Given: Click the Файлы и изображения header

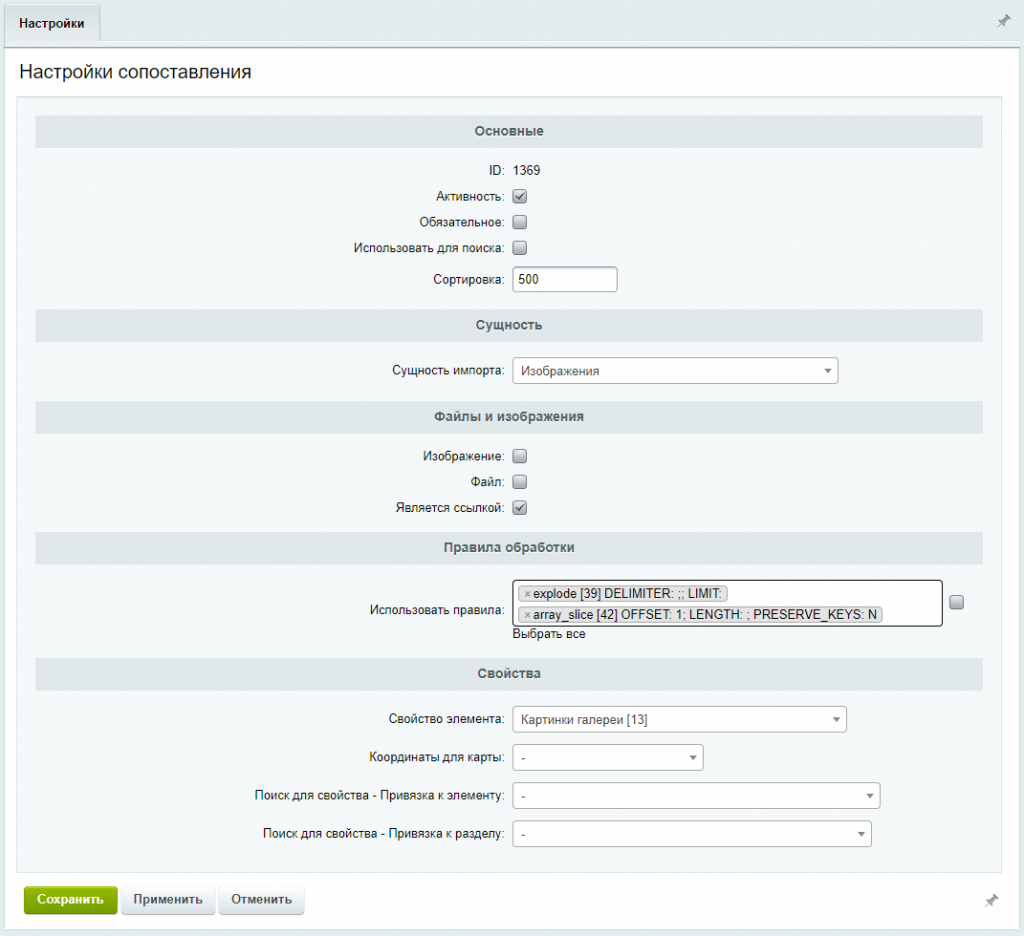Looking at the screenshot, I should point(509,417).
